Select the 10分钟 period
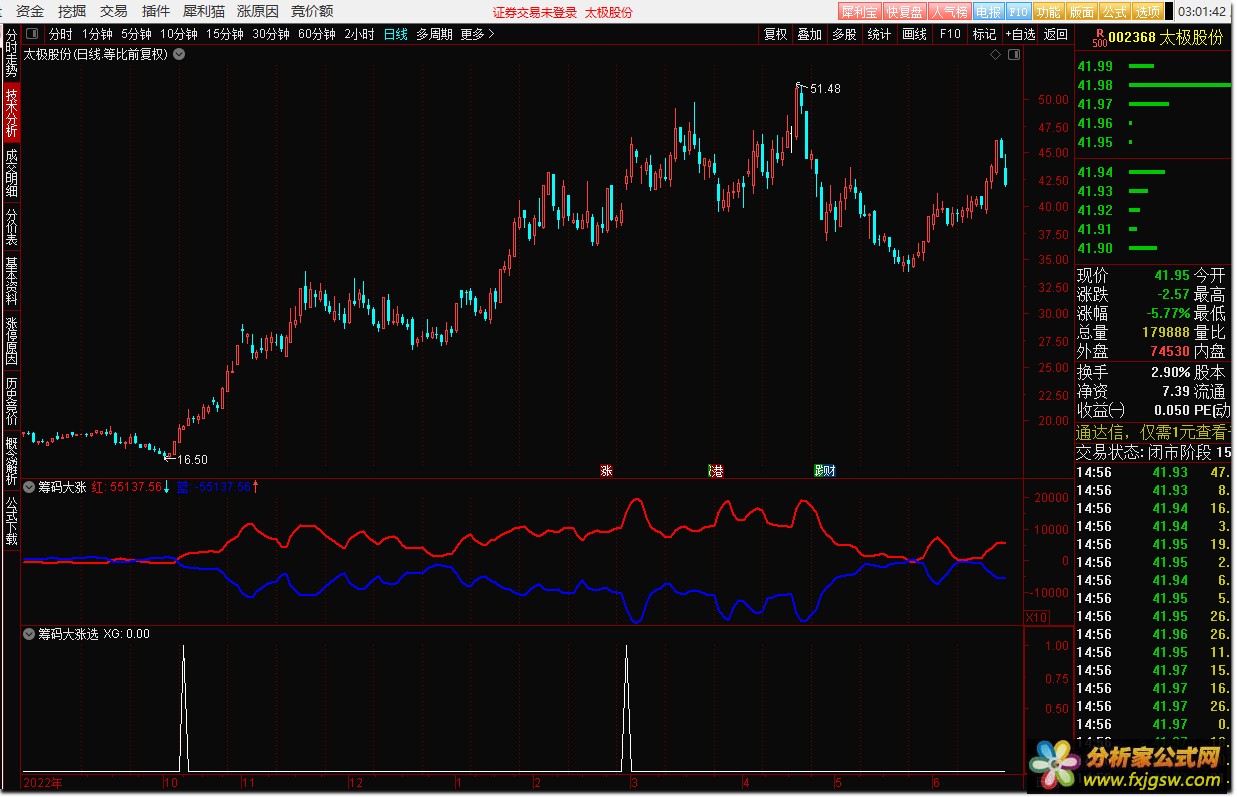1237x797 pixels. tap(179, 34)
